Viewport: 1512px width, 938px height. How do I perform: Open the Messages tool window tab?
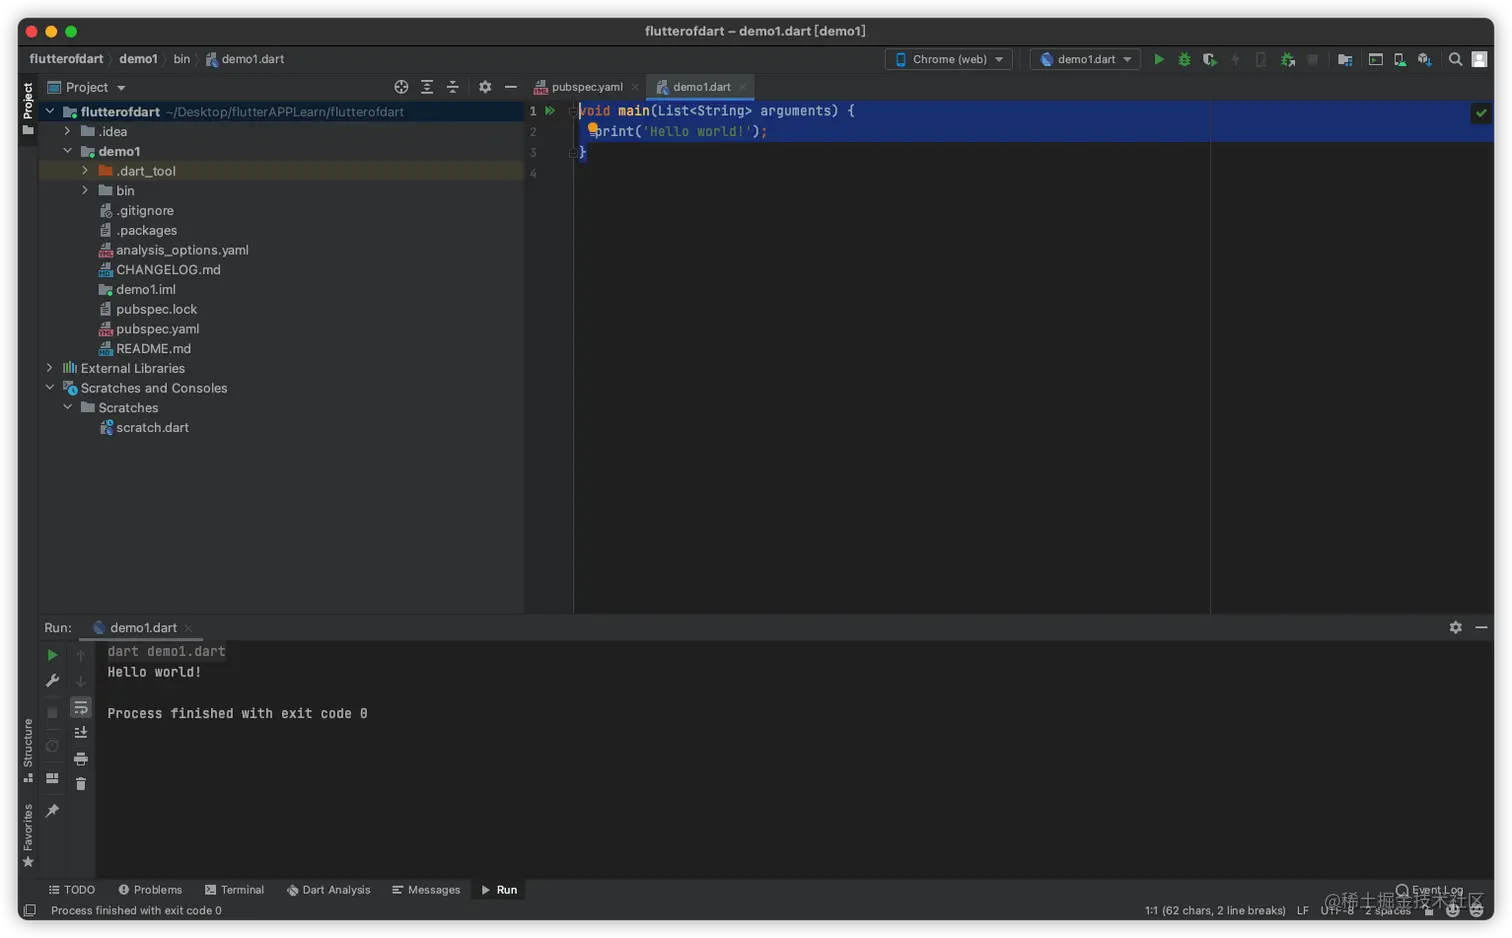point(426,890)
